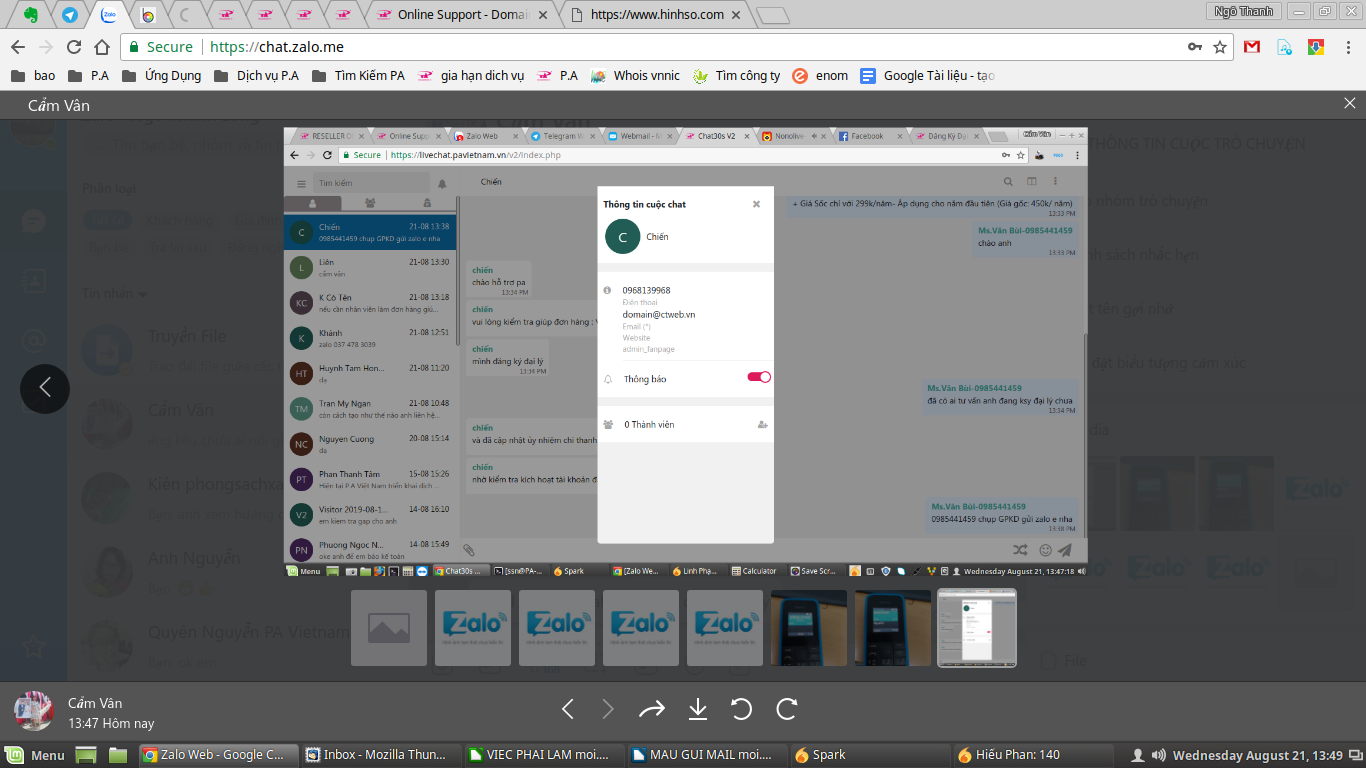The width and height of the screenshot is (1366, 768).
Task: Open a new Chrome tab
Action: pos(772,16)
